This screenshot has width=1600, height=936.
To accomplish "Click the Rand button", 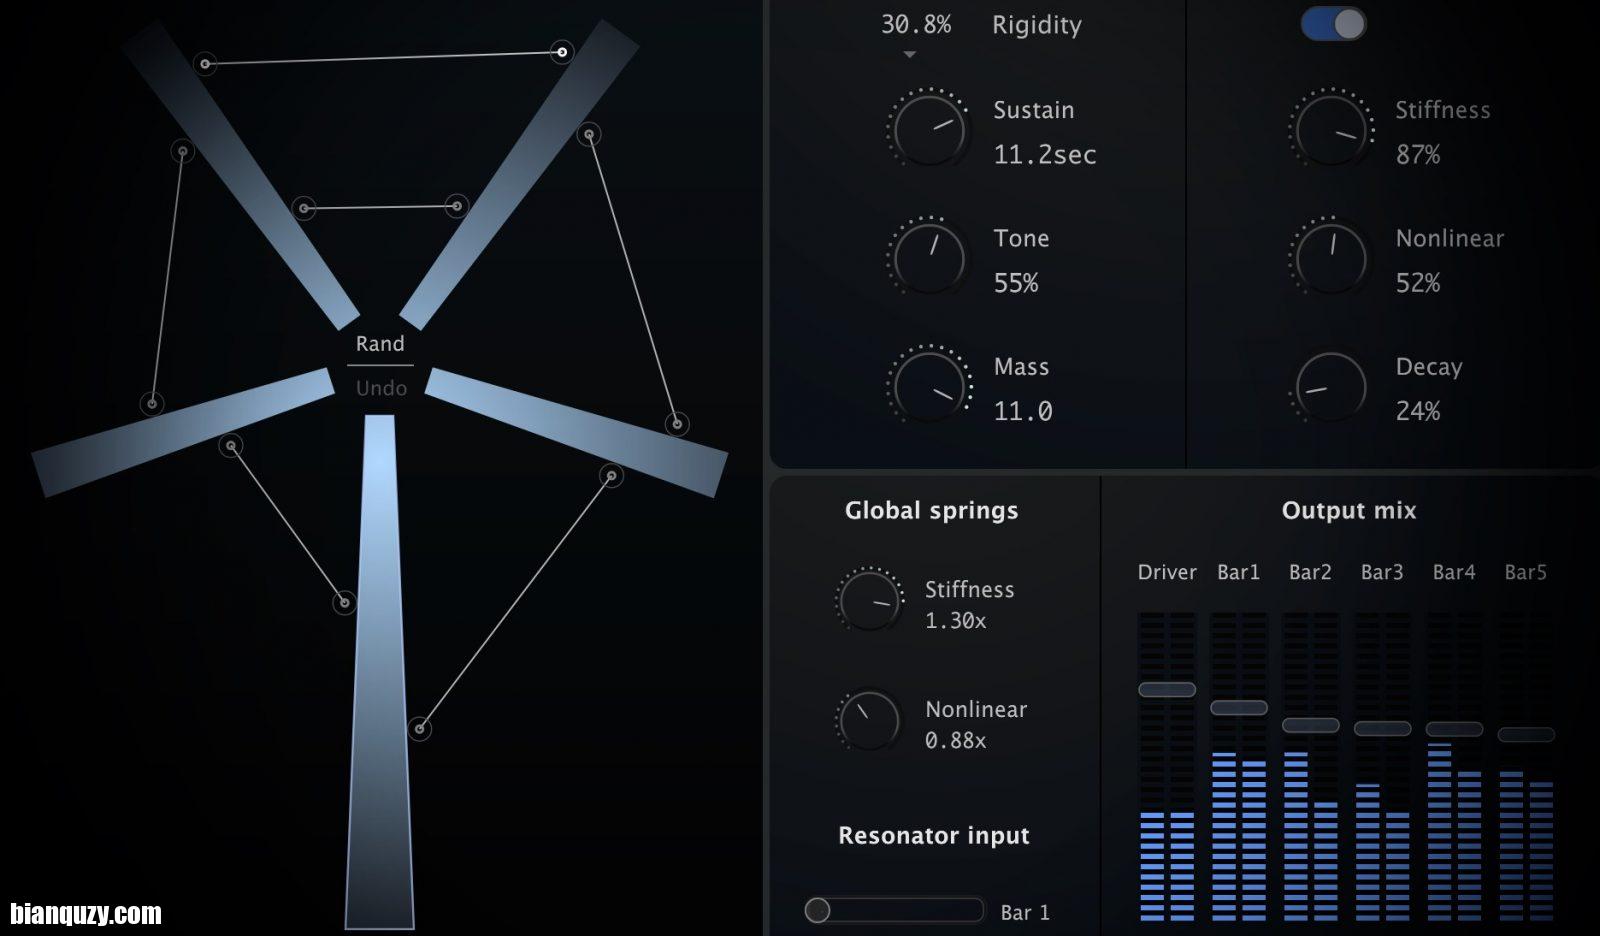I will point(380,343).
